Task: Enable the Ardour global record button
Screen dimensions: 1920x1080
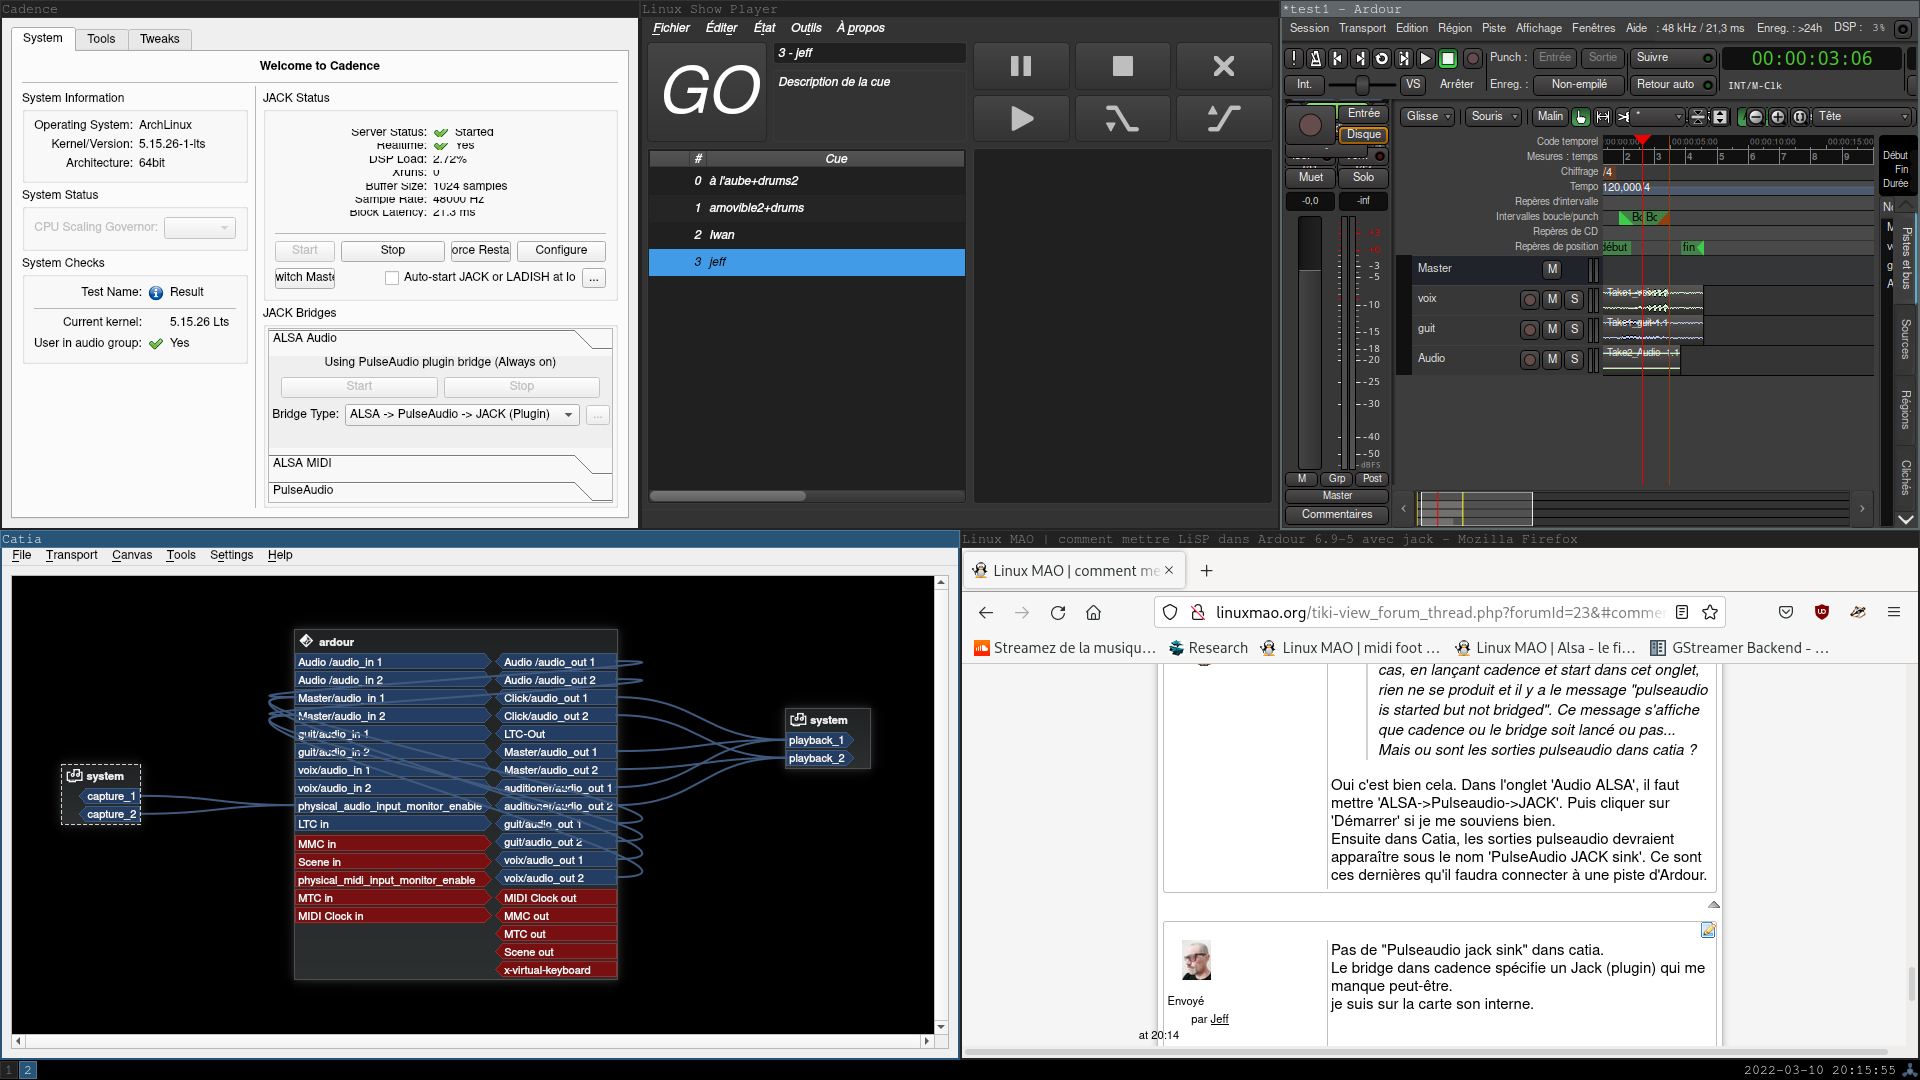Action: [x=1472, y=59]
